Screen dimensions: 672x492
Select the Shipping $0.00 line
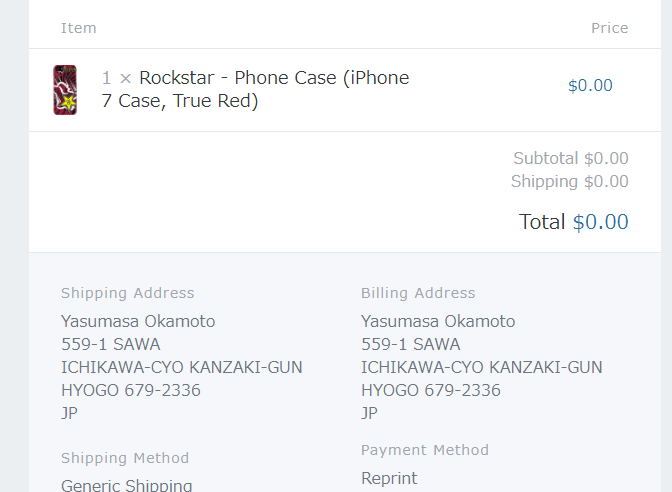pyautogui.click(x=570, y=181)
